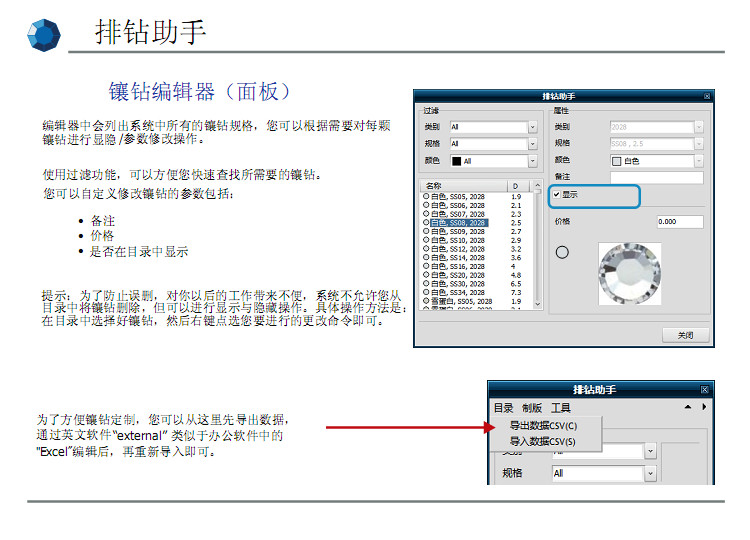Choose 导出数据CSV(C) menu entry

(x=542, y=426)
